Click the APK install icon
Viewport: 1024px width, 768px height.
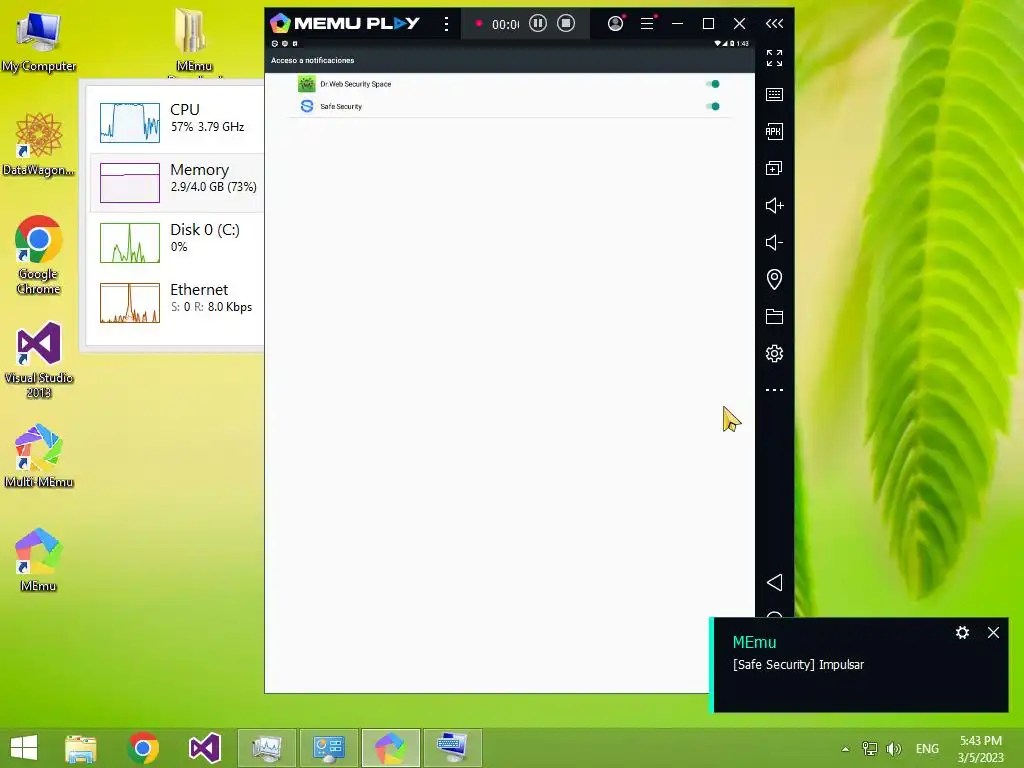click(774, 131)
